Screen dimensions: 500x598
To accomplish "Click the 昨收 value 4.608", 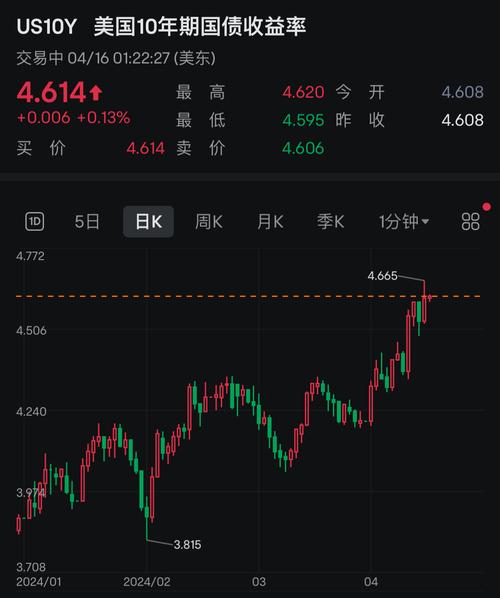I will pyautogui.click(x=463, y=120).
